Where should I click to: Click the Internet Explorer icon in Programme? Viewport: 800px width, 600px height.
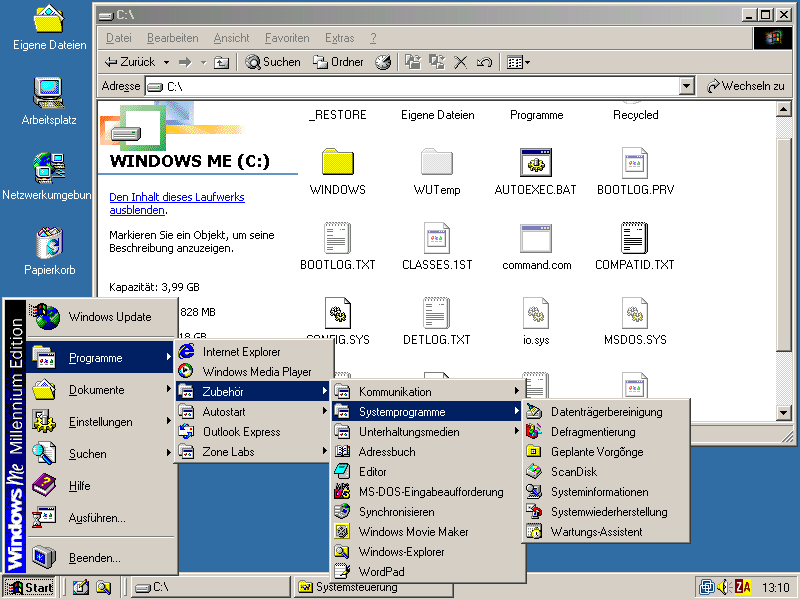pos(186,352)
